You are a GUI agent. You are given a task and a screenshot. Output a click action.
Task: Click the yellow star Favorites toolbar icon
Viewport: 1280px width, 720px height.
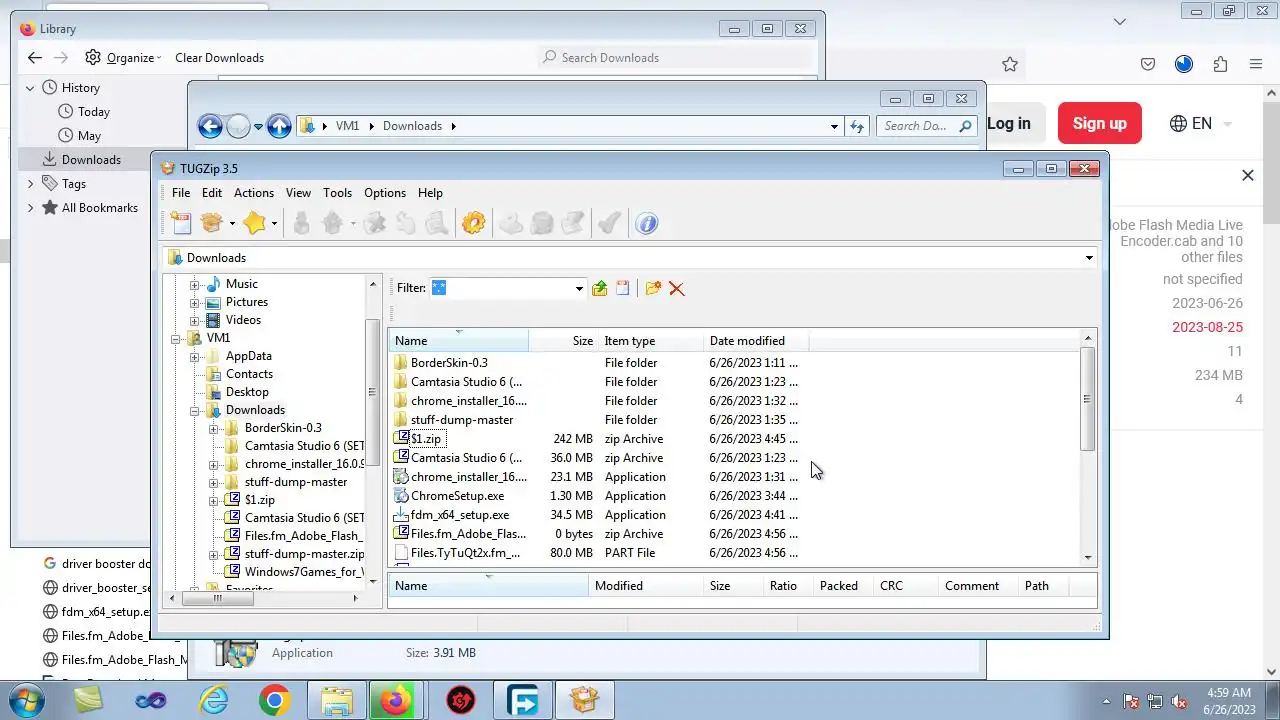(255, 223)
